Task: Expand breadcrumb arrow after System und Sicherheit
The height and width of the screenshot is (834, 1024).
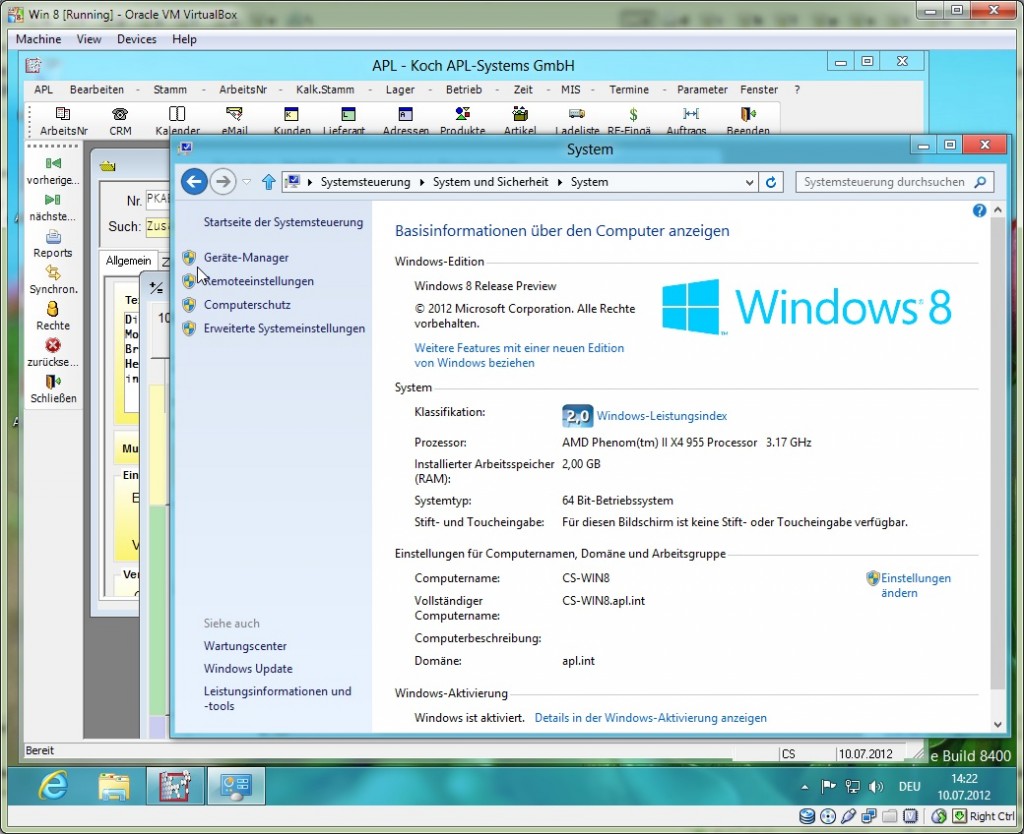Action: tap(560, 182)
